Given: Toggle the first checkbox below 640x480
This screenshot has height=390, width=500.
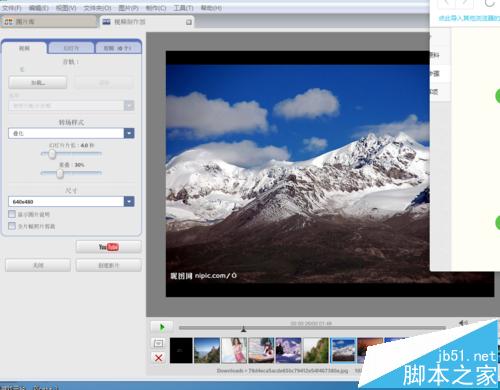Looking at the screenshot, I should (x=12, y=214).
